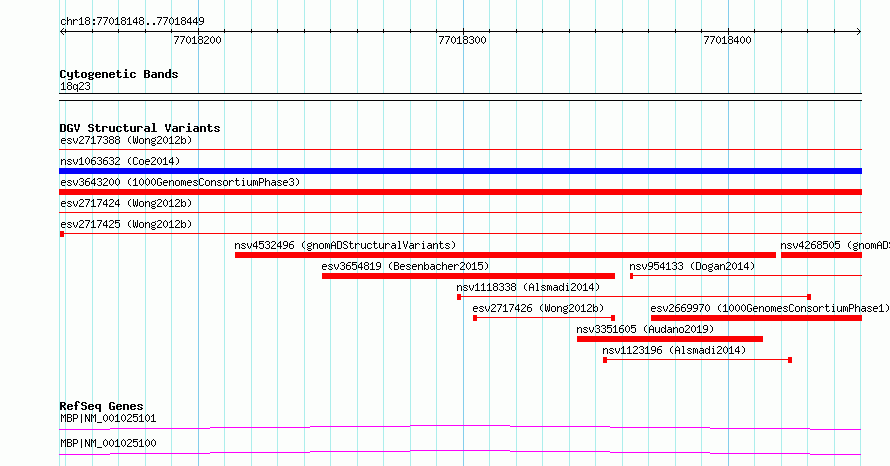Click the DGV Structural Variants track heading
This screenshot has height=466, width=890.
[x=140, y=128]
